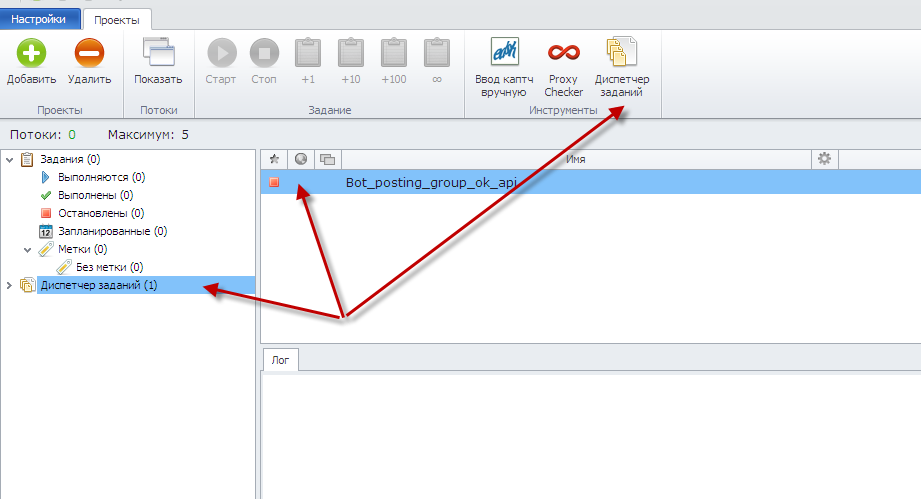This screenshot has width=921, height=499.
Task: Click the documents icon beside Диспетчер заданий (1)
Action: click(27, 285)
